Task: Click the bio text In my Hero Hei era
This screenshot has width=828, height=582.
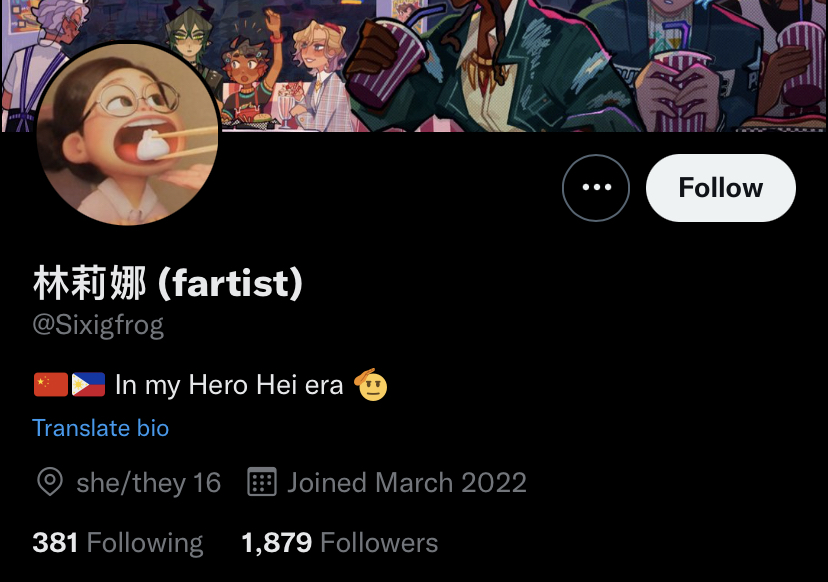Action: coord(229,385)
